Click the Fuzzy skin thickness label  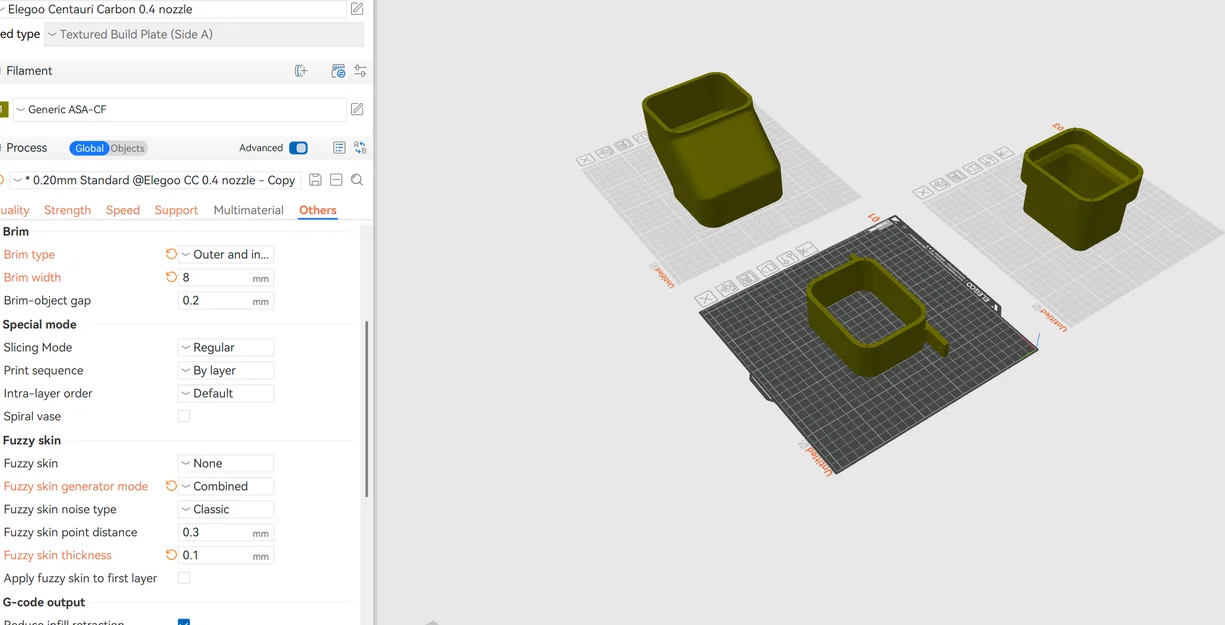(57, 555)
